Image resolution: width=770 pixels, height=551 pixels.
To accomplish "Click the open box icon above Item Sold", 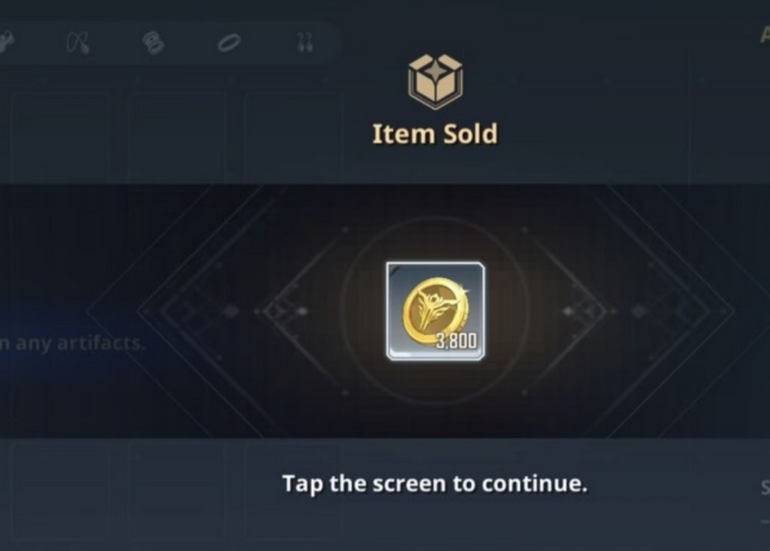I will (435, 82).
